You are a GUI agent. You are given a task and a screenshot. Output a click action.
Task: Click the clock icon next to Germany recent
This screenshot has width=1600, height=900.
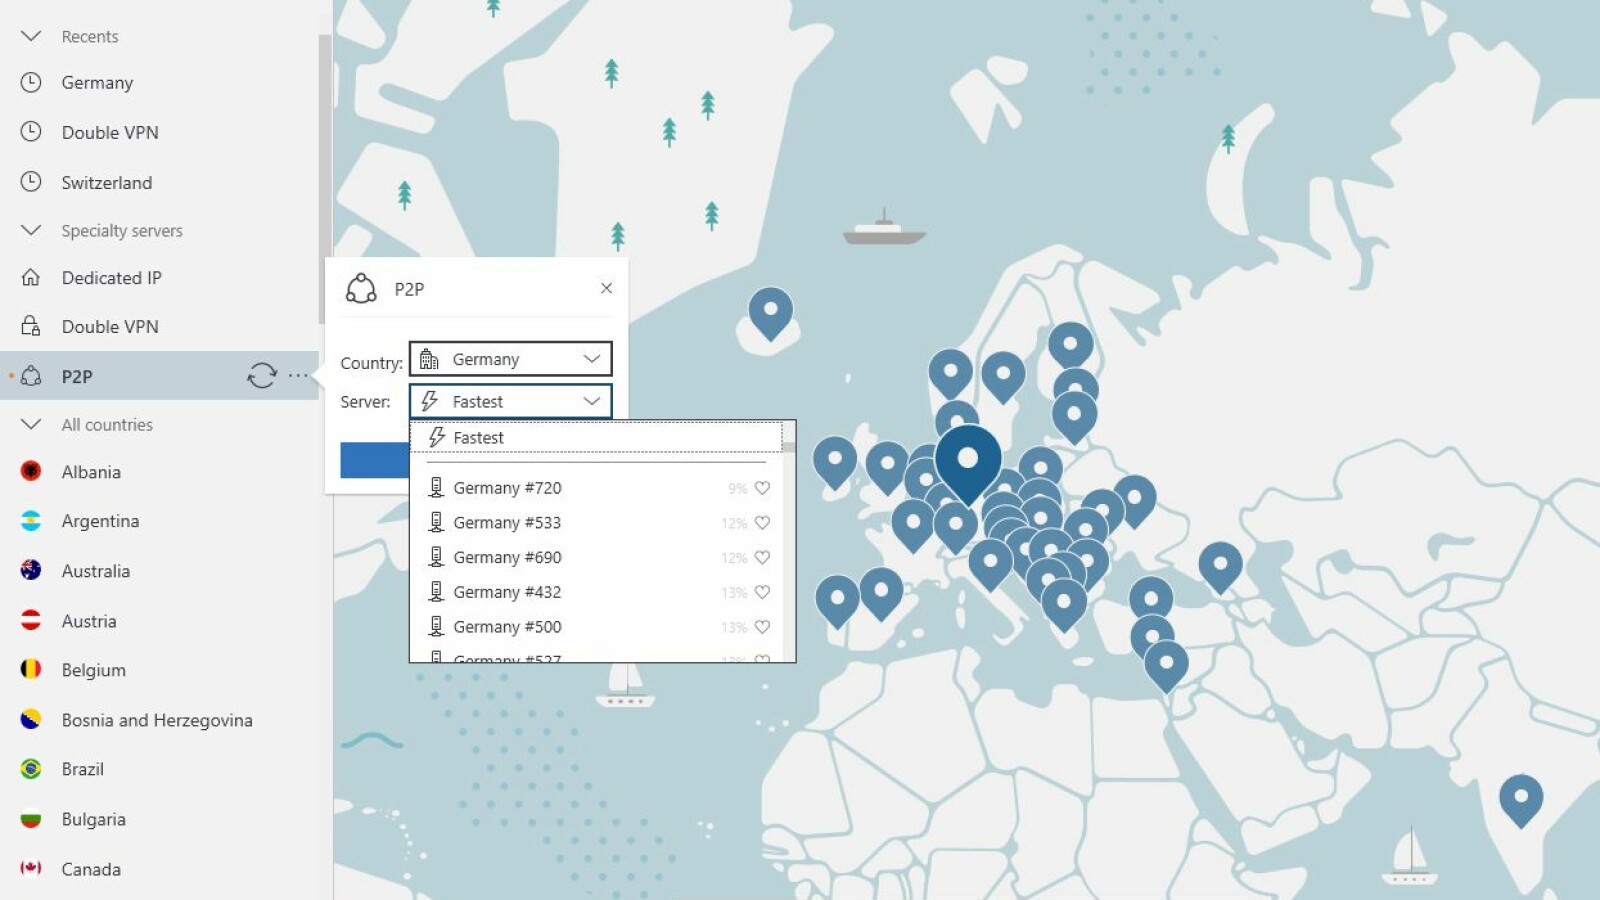pyautogui.click(x=30, y=83)
